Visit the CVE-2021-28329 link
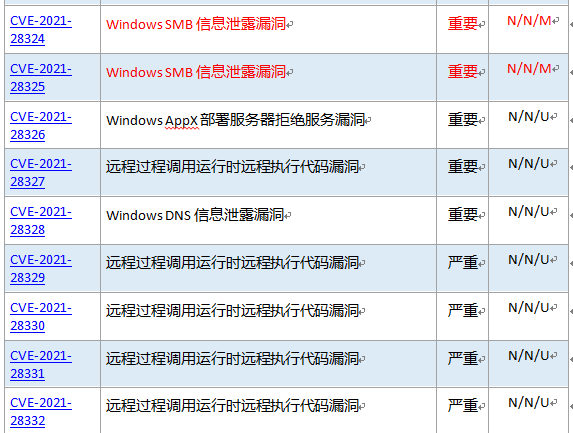Image resolution: width=573 pixels, height=433 pixels. [41, 268]
